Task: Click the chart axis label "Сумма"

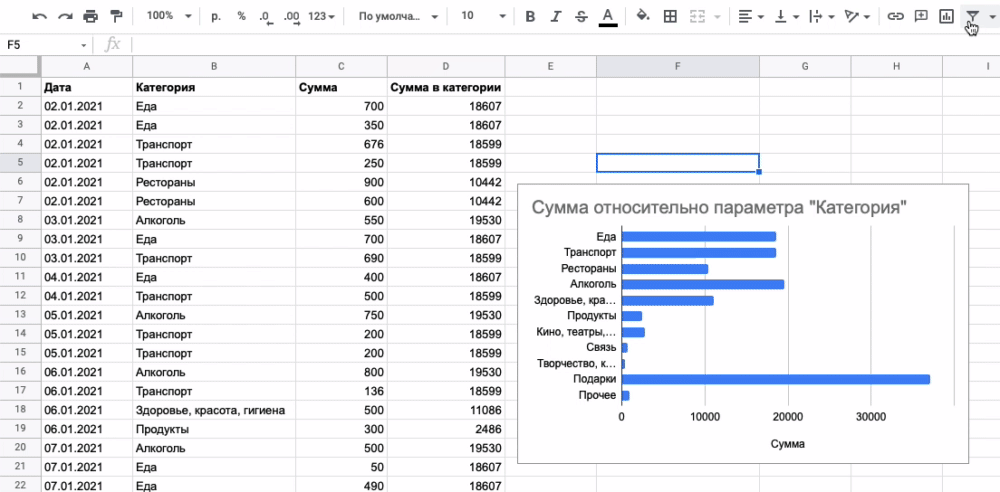Action: click(x=788, y=444)
